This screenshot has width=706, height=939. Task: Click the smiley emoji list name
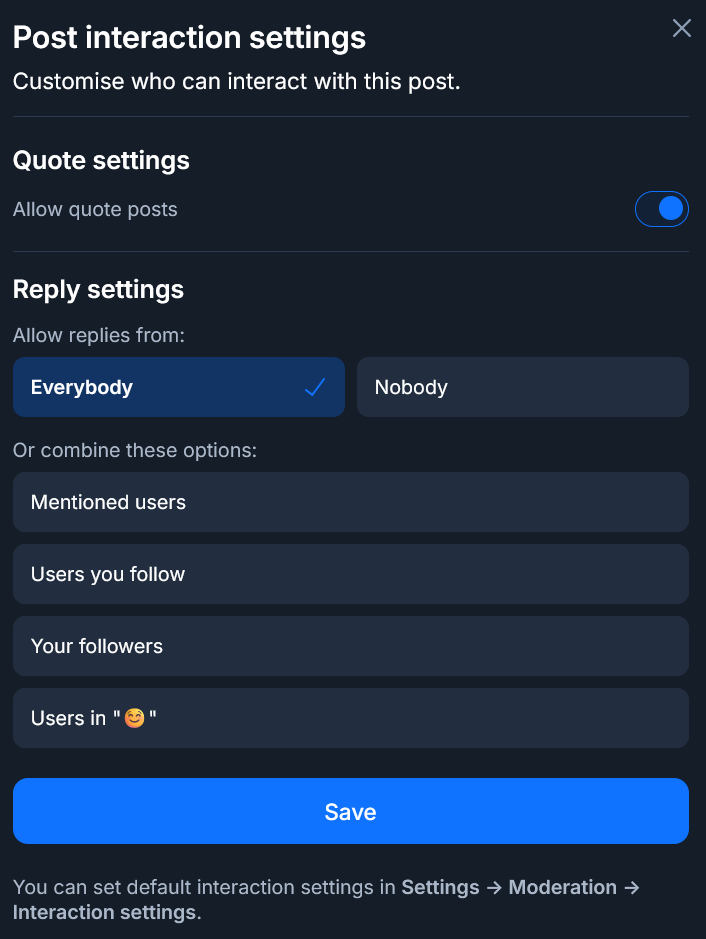coord(134,718)
